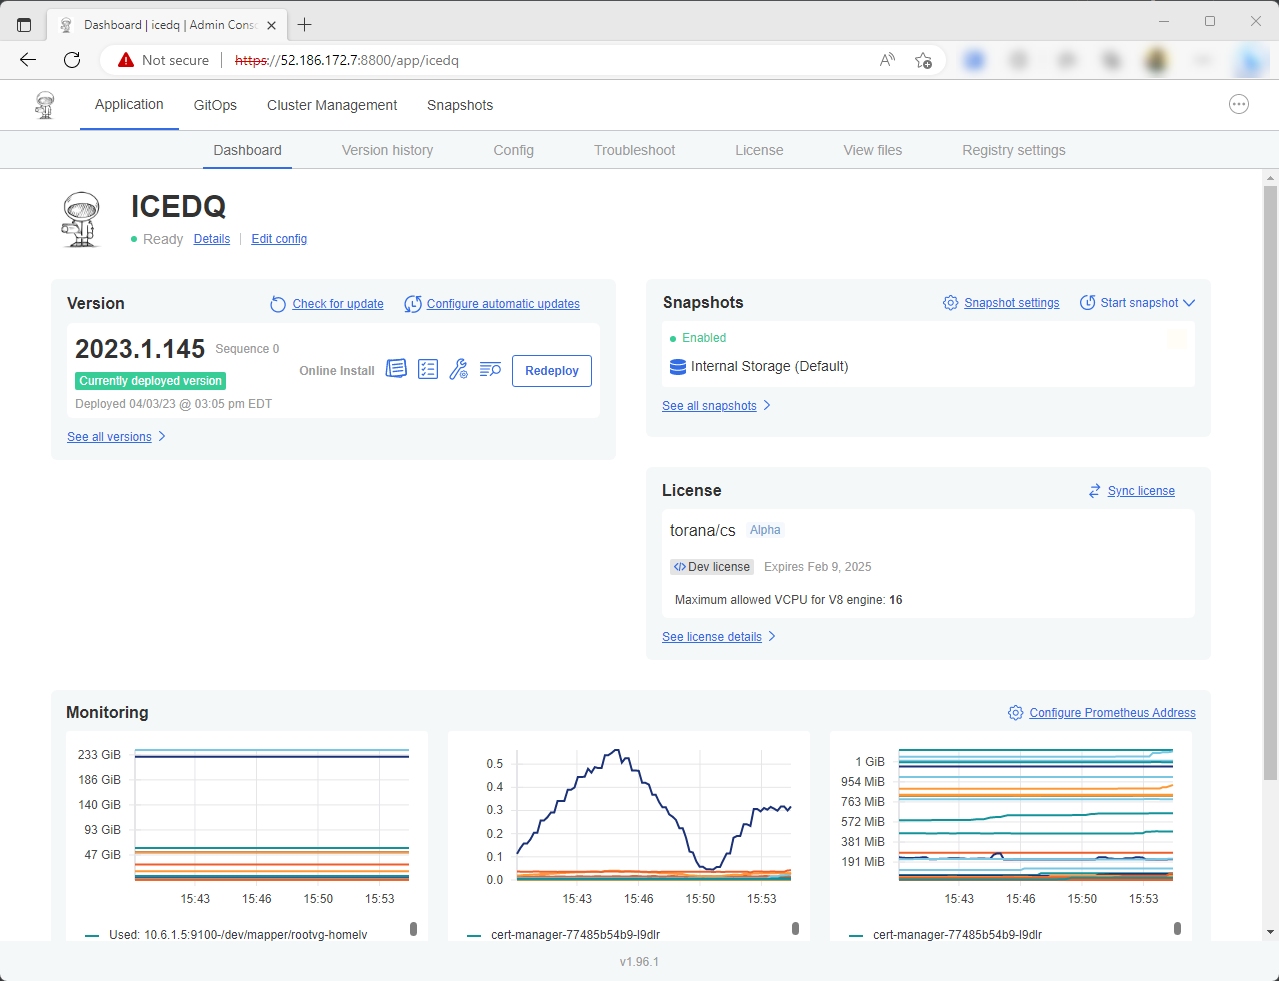This screenshot has height=981, width=1279.
Task: Click the Snapshot settings link
Action: (x=1011, y=303)
